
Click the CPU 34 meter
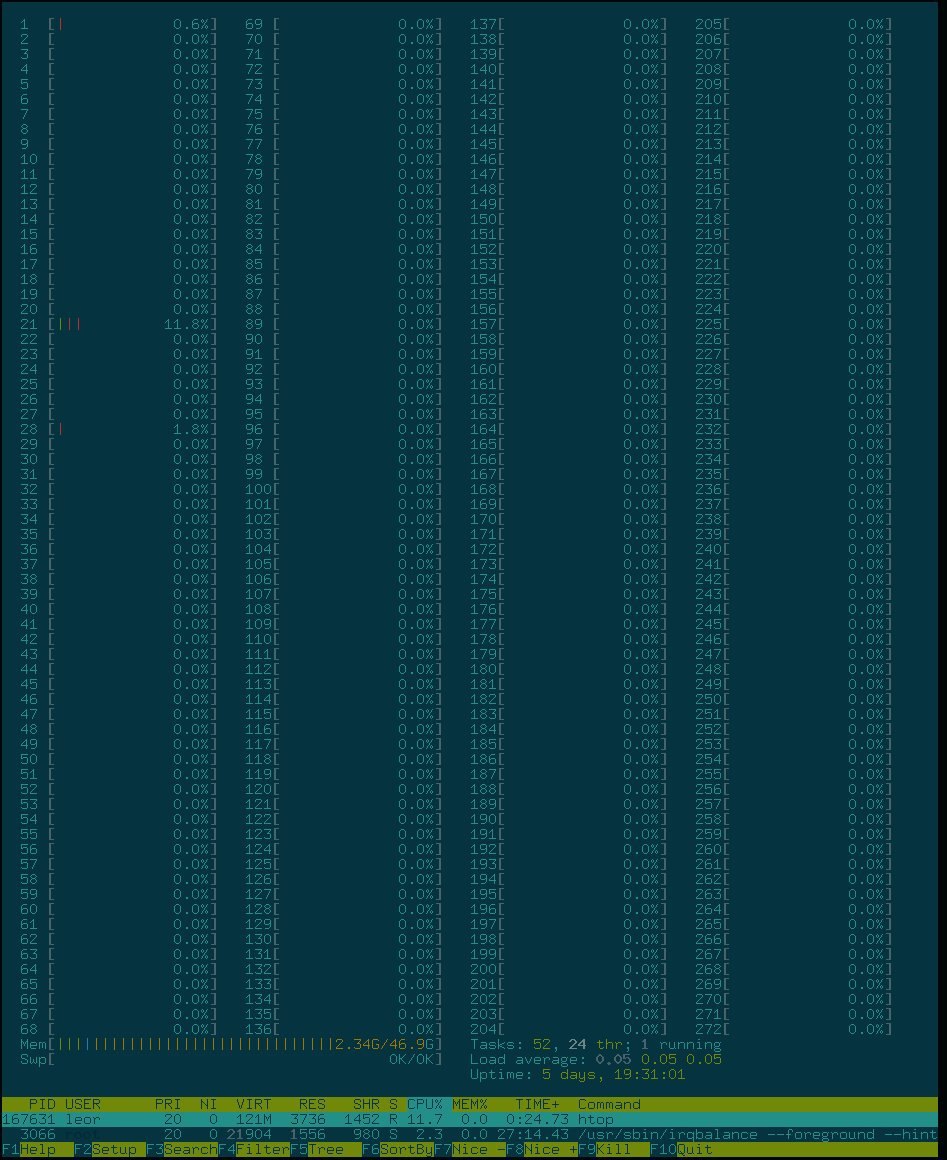tap(118, 519)
